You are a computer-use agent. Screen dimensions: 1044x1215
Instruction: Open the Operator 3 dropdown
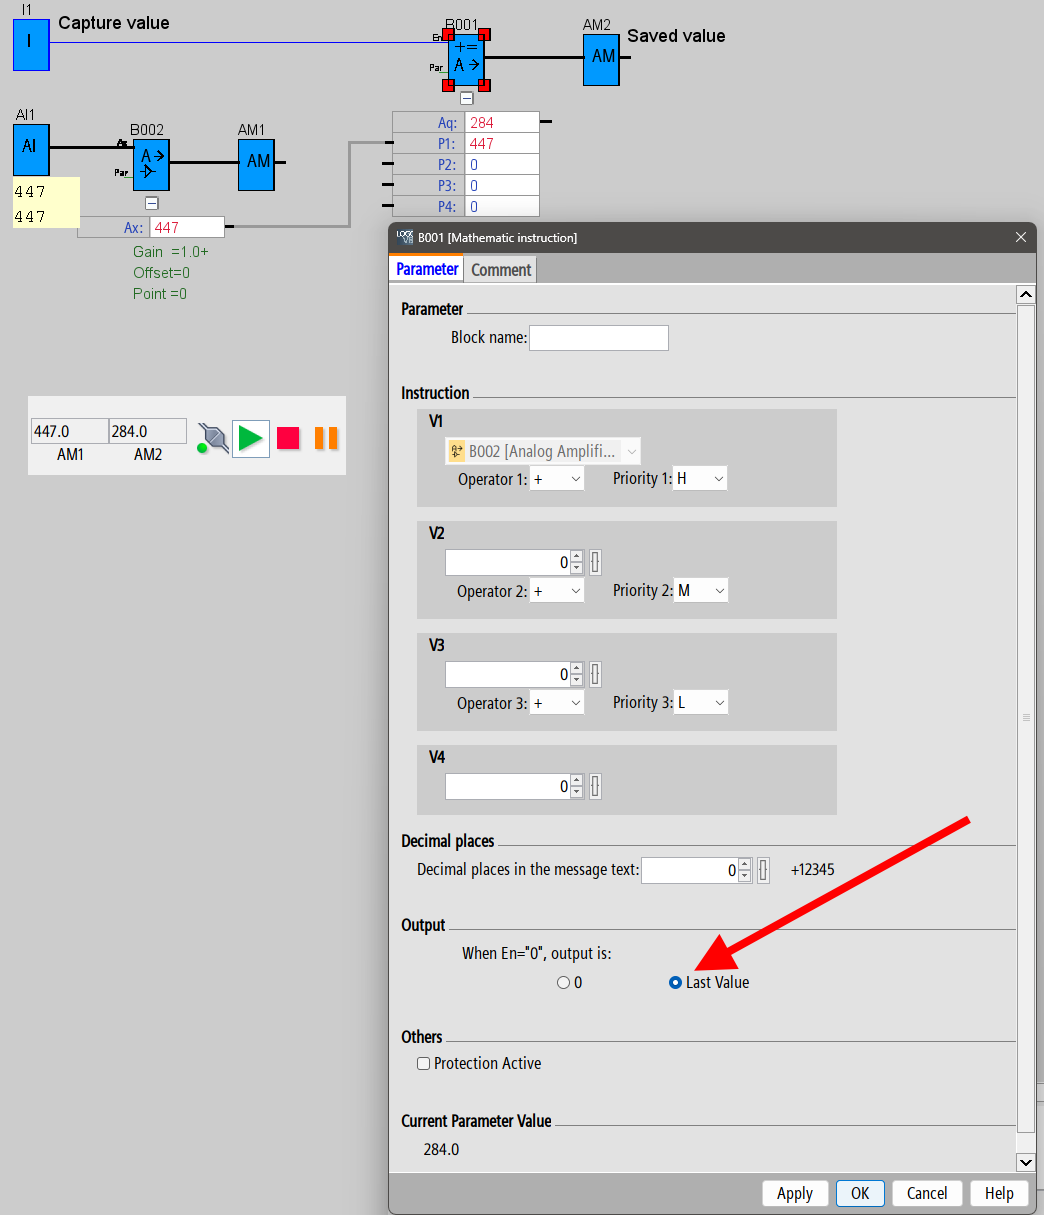[556, 703]
